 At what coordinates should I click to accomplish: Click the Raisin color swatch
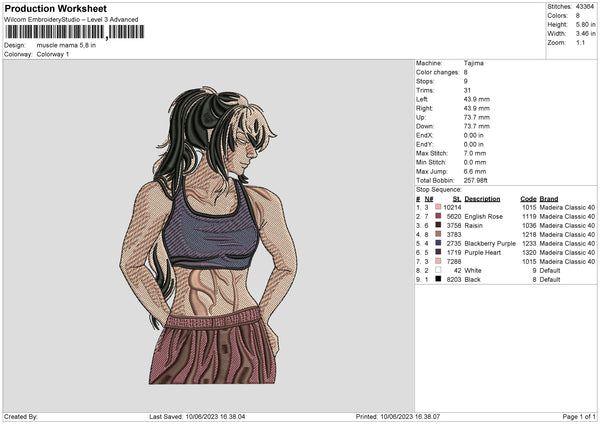point(438,225)
